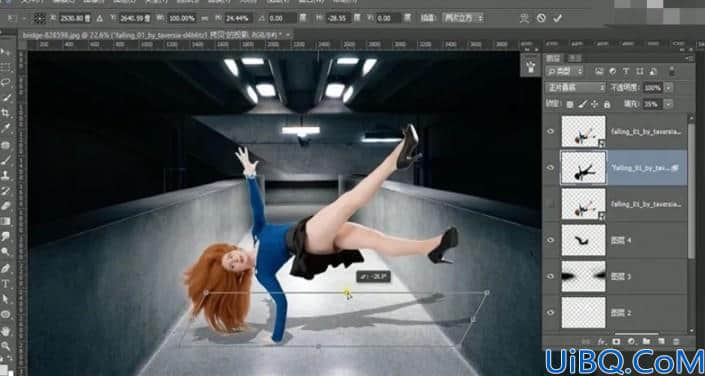705x376 pixels.
Task: Select the Crop tool
Action: (x=6, y=113)
